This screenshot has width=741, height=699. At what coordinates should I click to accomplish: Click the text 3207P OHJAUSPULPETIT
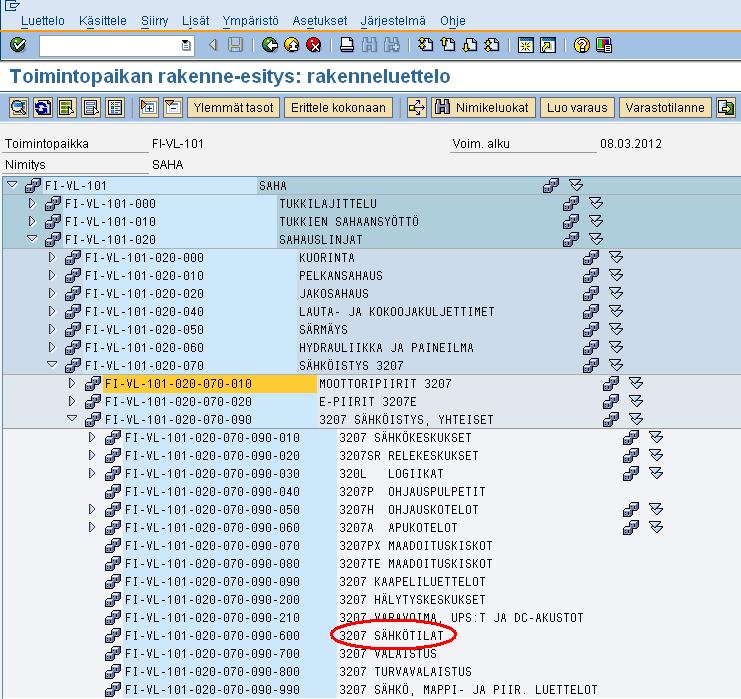coord(412,492)
